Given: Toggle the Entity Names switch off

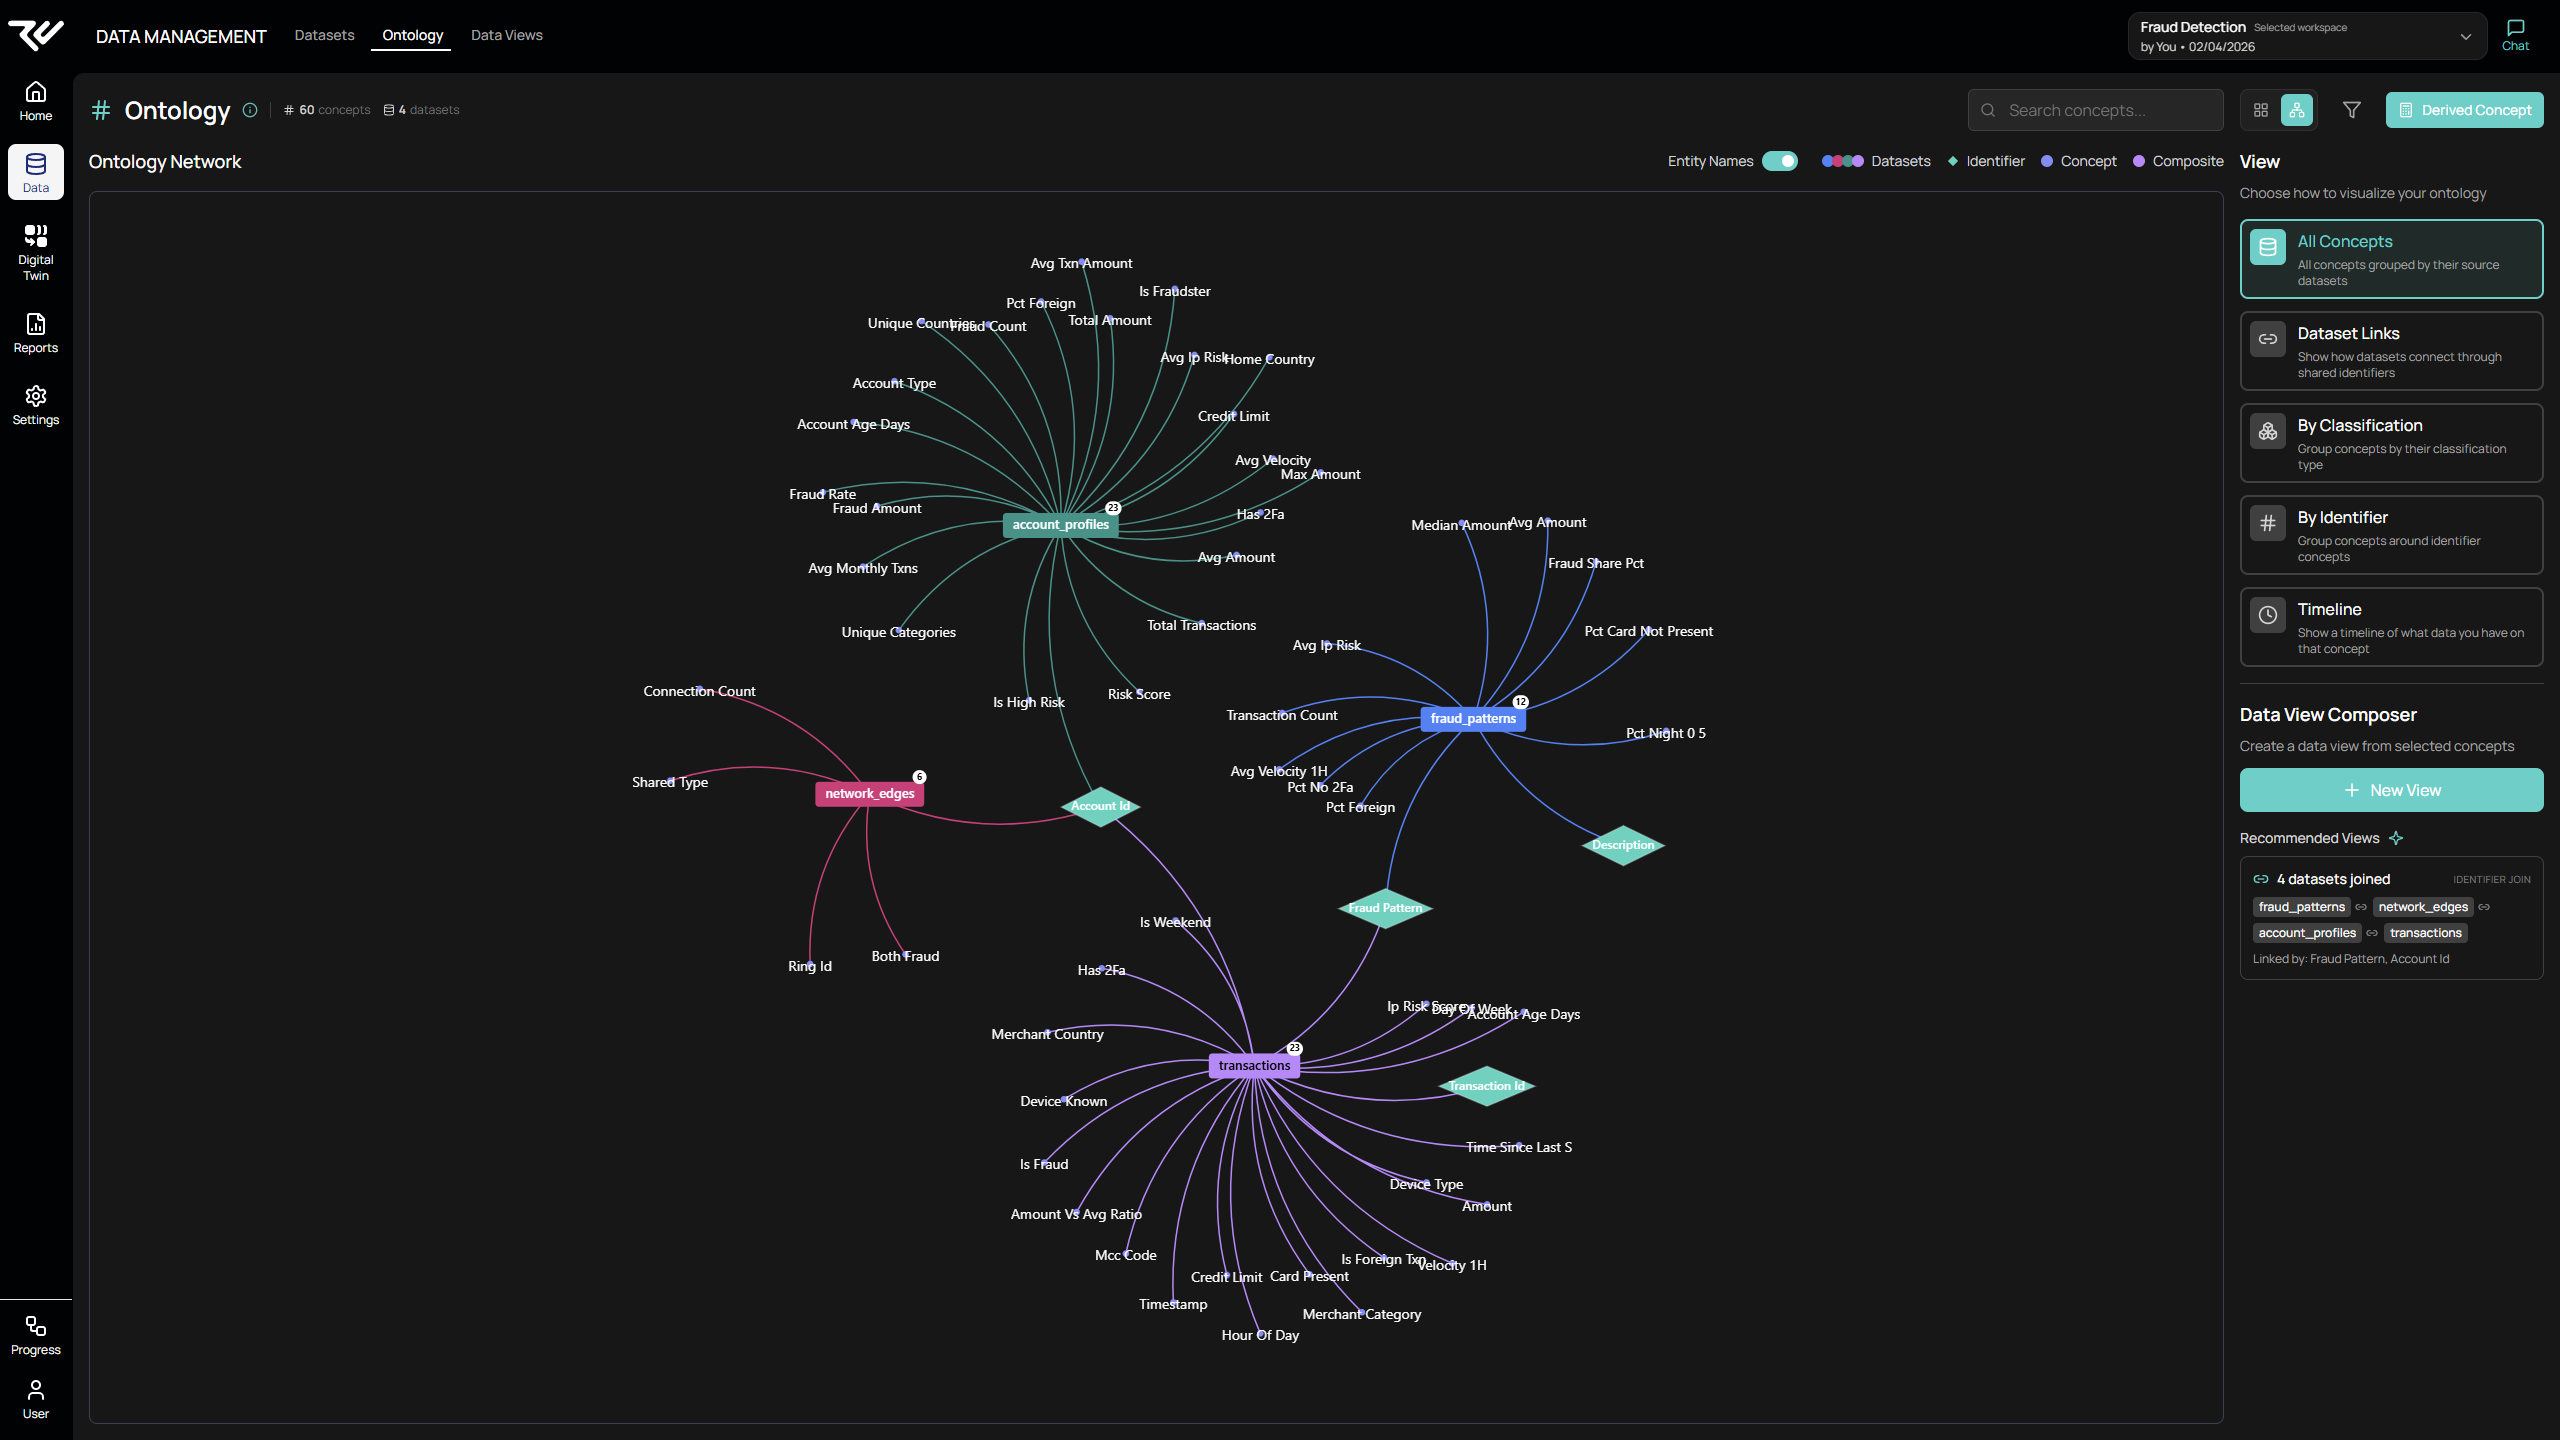Looking at the screenshot, I should pos(1779,160).
